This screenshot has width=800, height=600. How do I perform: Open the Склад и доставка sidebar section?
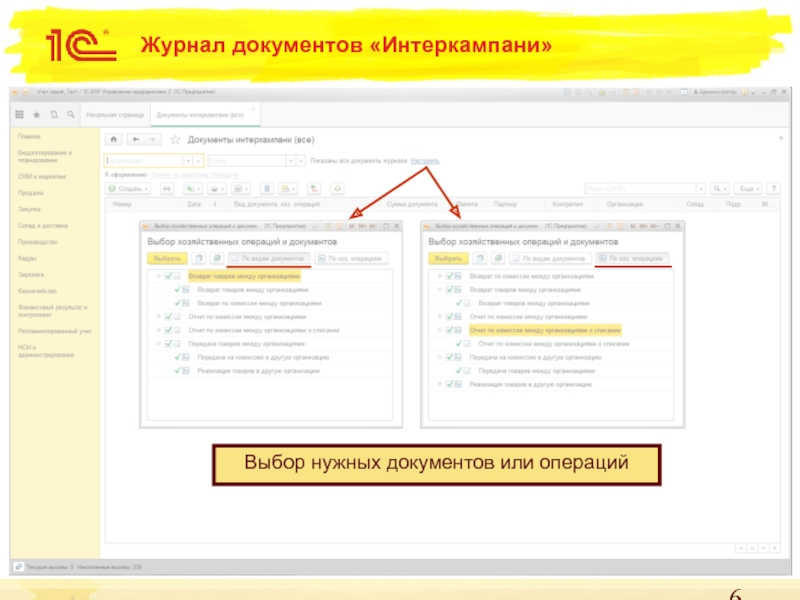click(43, 226)
